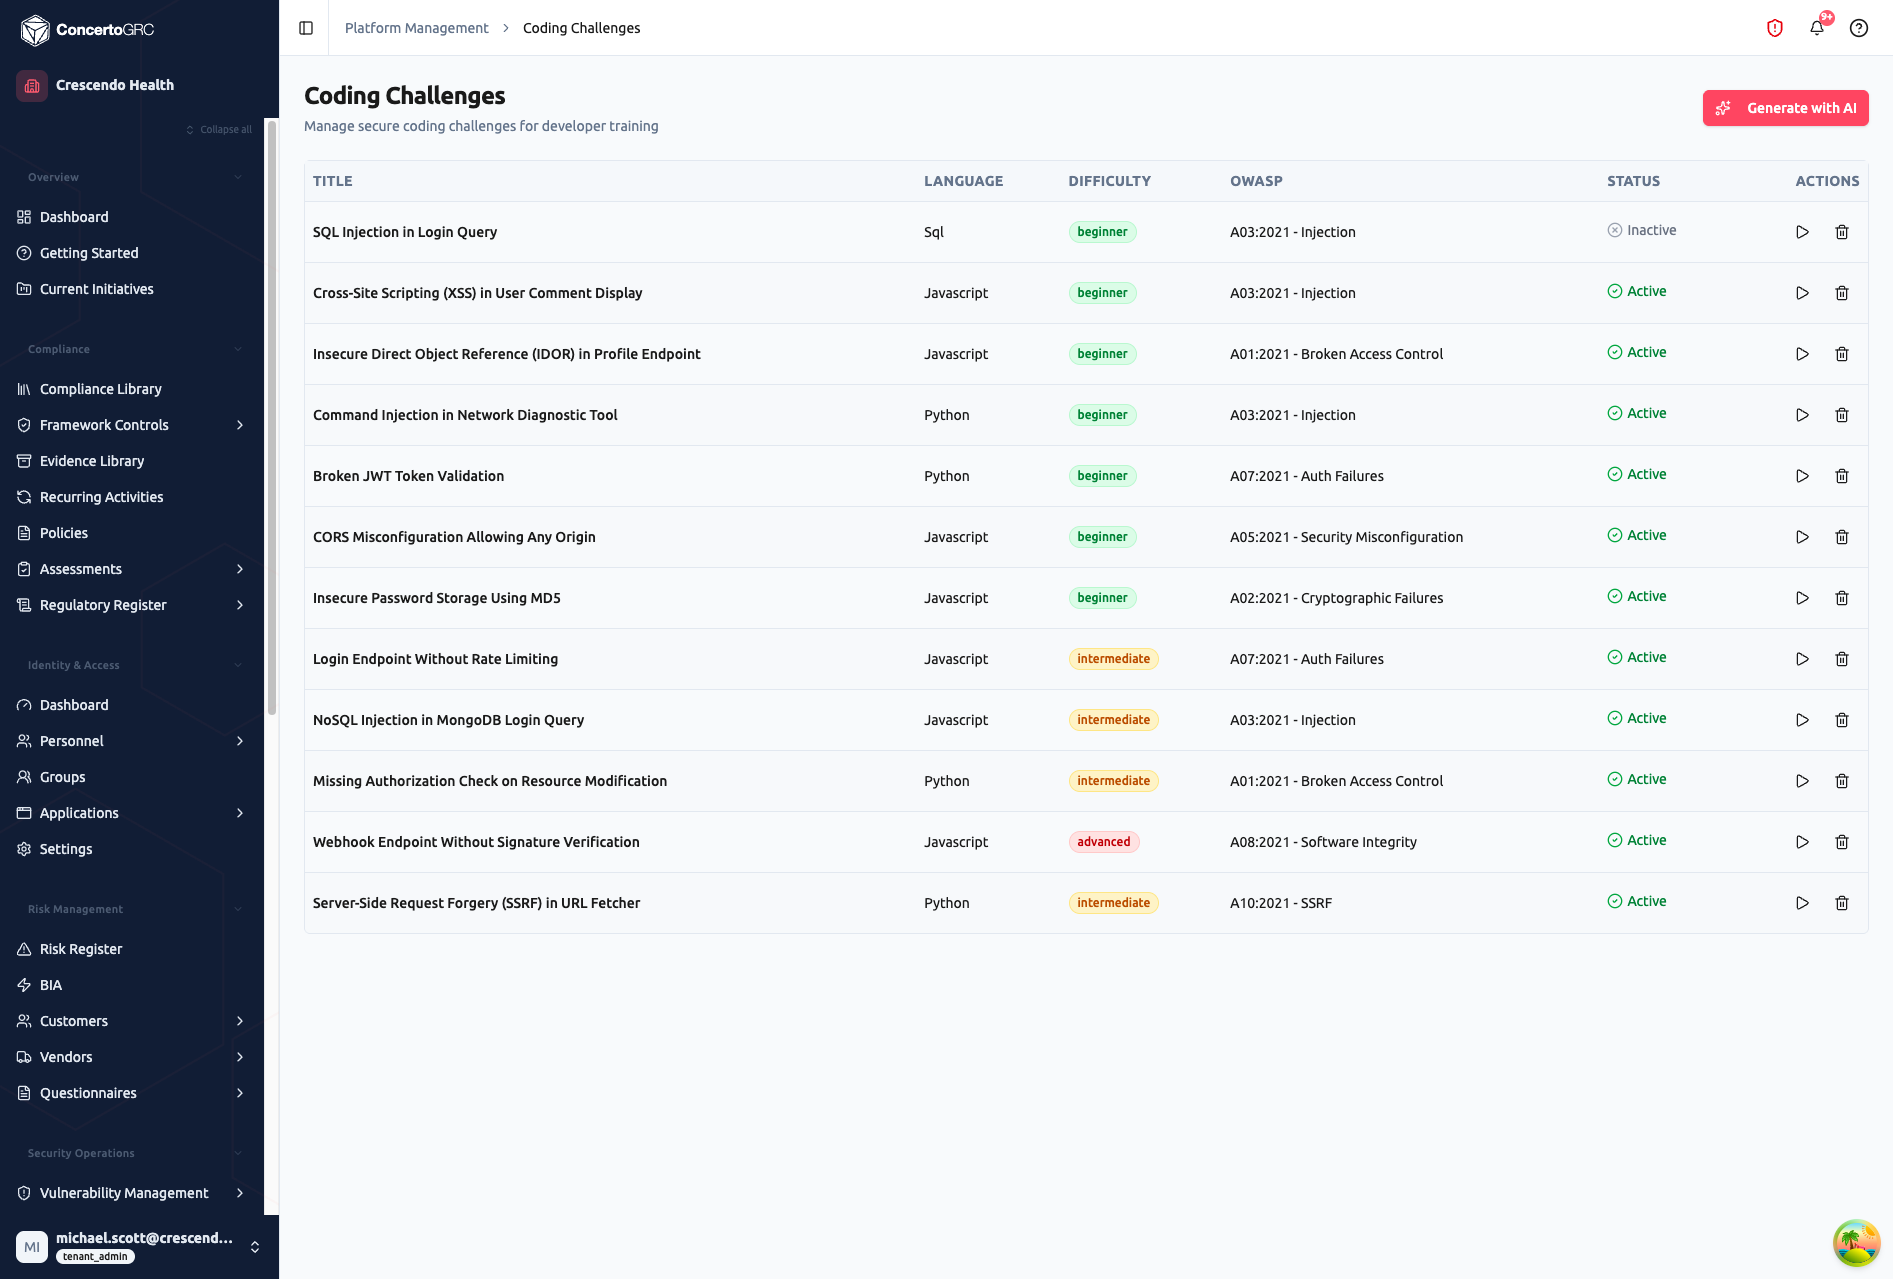Run the NoSQL Injection in MongoDB challenge
The image size is (1893, 1279).
coord(1802,720)
